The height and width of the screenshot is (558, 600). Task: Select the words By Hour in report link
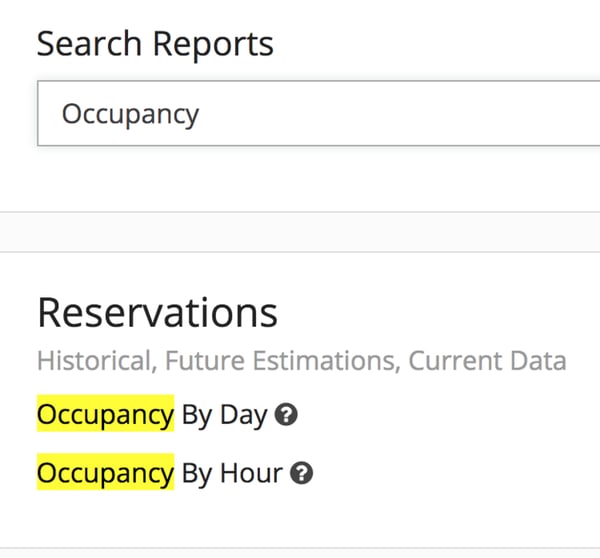tap(232, 474)
